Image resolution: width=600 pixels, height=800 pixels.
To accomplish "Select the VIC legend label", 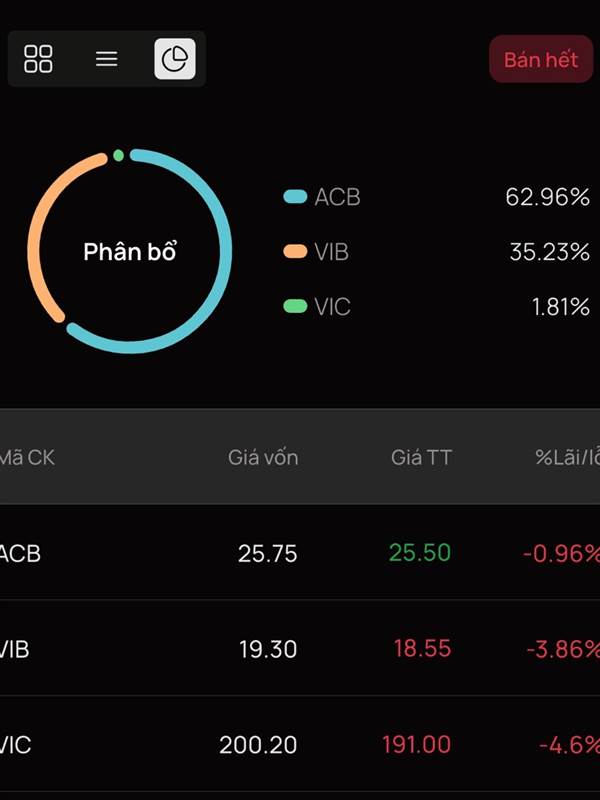I will (333, 306).
